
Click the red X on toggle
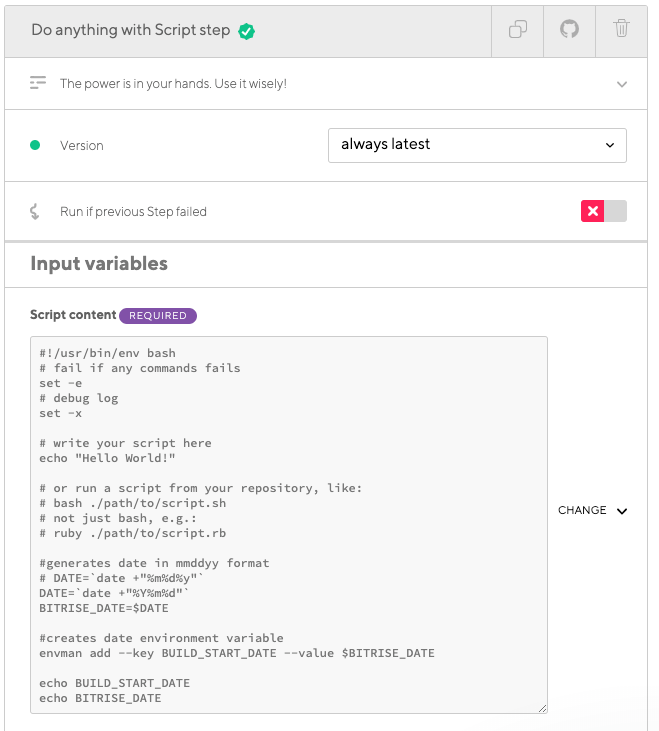pyautogui.click(x=592, y=211)
